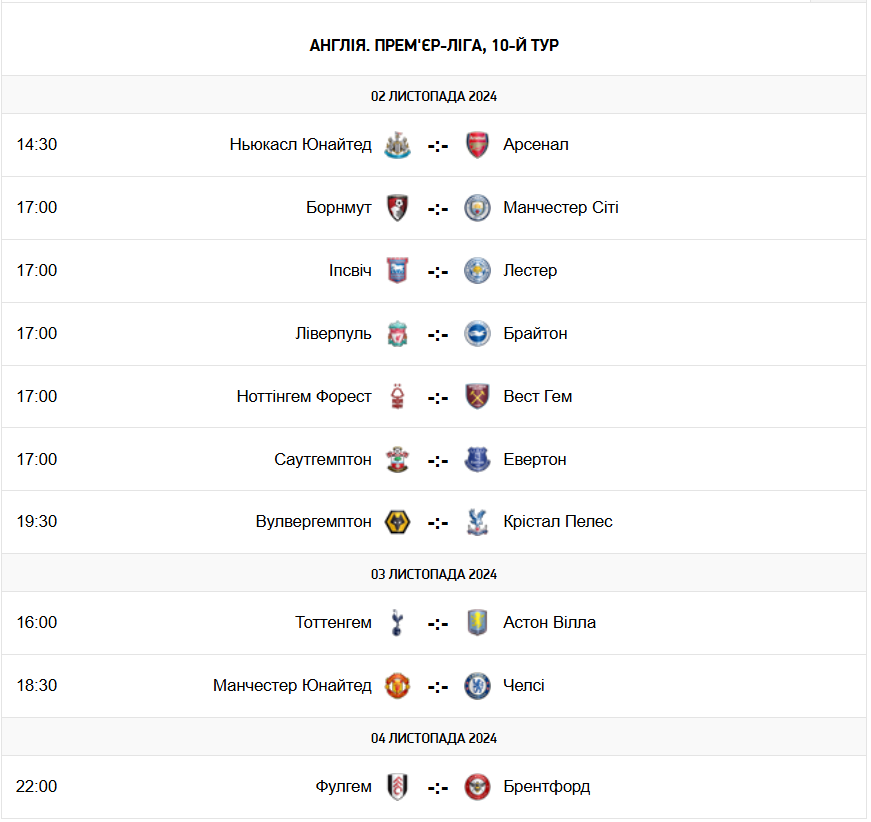The width and height of the screenshot is (871, 822).
Task: Click the Arsenal club crest
Action: click(477, 145)
